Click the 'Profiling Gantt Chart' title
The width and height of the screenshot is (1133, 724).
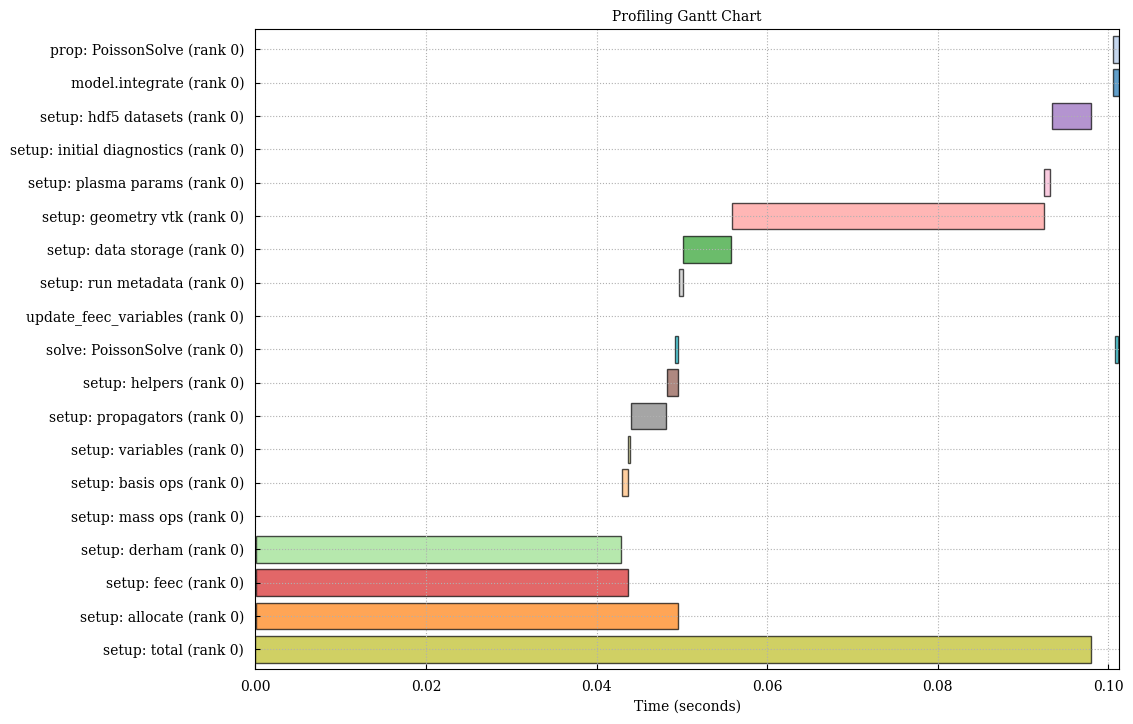pyautogui.click(x=686, y=16)
